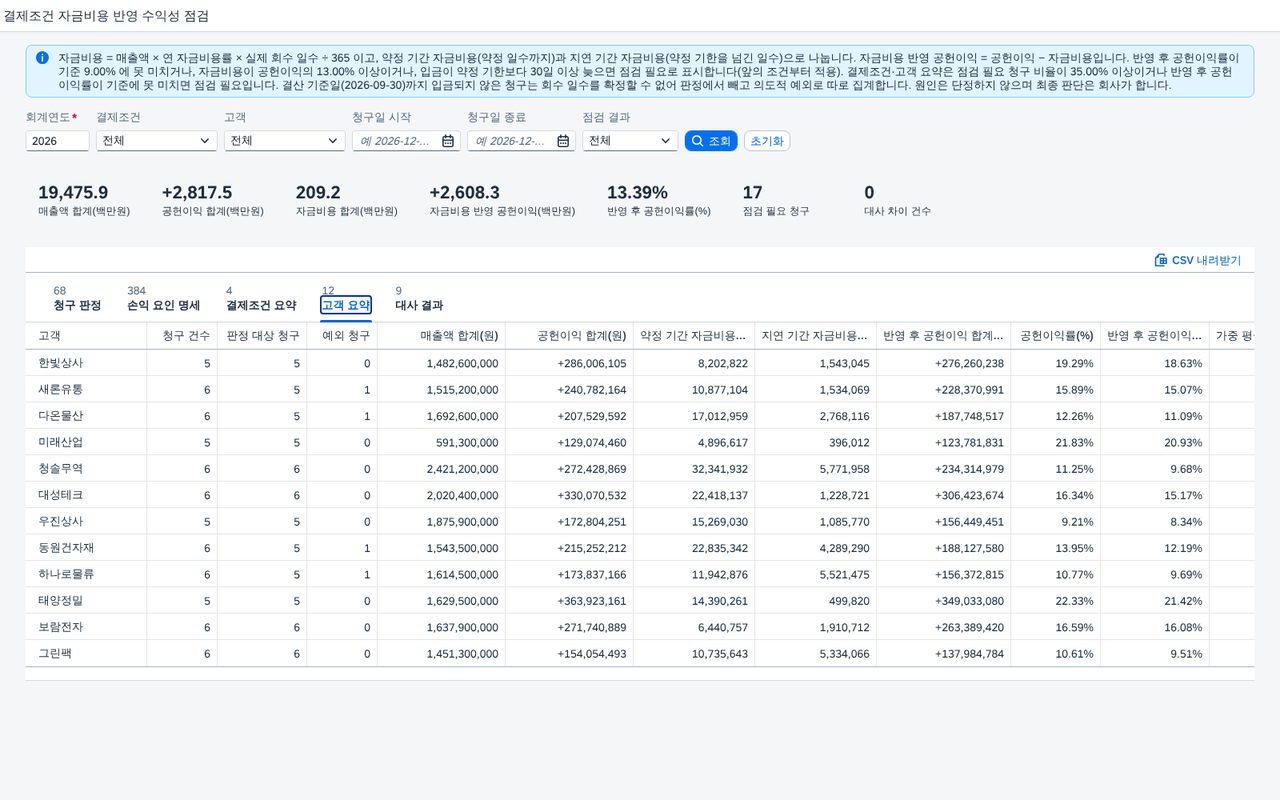Image resolution: width=1280 pixels, height=800 pixels.
Task: Select the 한빛상사 customer row
Action: (640, 363)
